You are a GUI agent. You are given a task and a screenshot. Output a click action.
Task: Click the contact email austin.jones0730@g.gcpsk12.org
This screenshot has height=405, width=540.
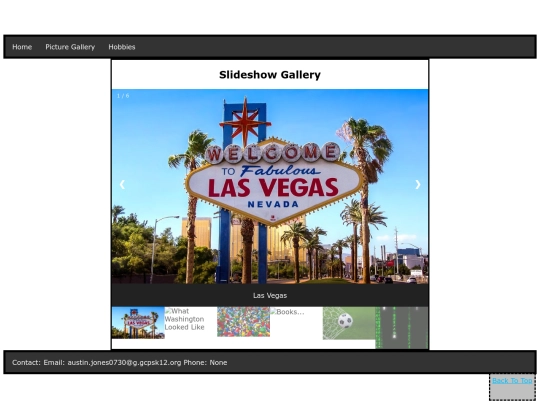pos(124,362)
